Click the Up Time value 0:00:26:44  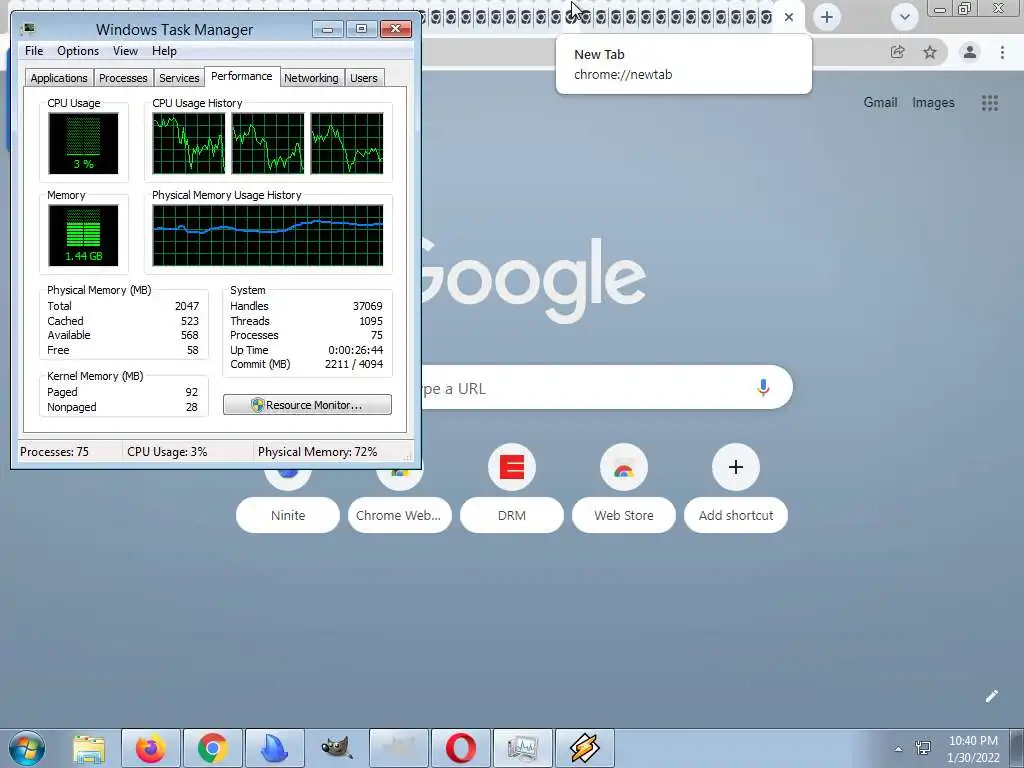click(355, 350)
